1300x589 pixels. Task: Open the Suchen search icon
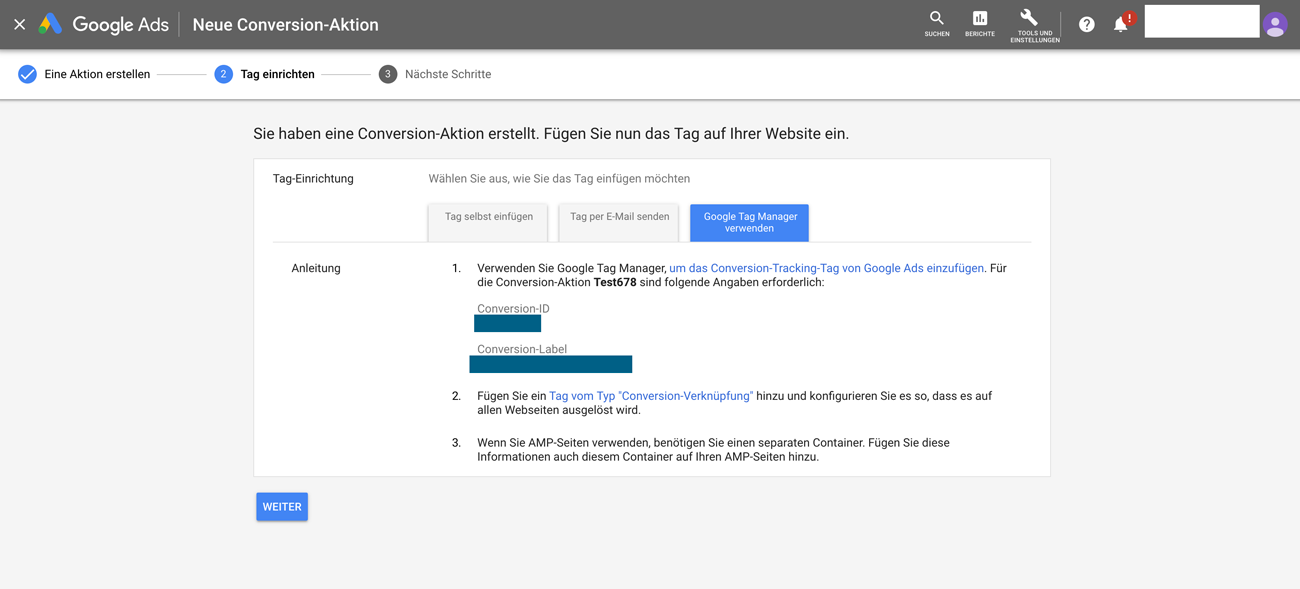[x=937, y=24]
